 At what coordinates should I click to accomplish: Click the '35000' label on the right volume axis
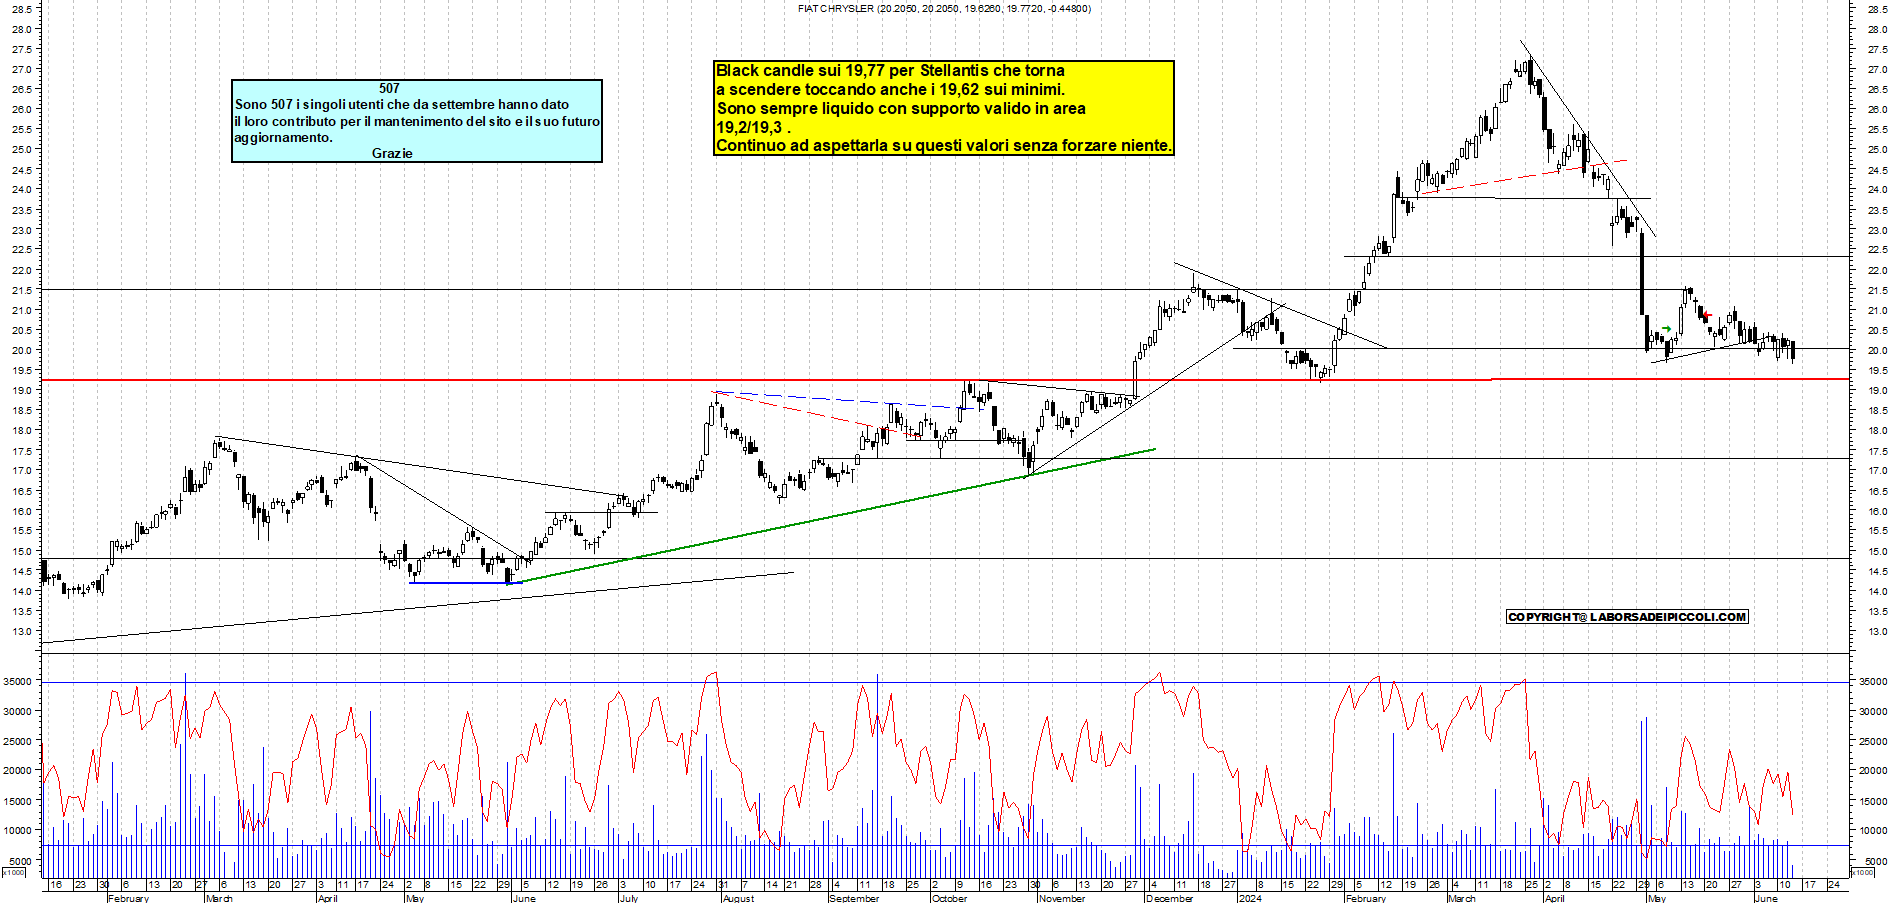[1873, 681]
